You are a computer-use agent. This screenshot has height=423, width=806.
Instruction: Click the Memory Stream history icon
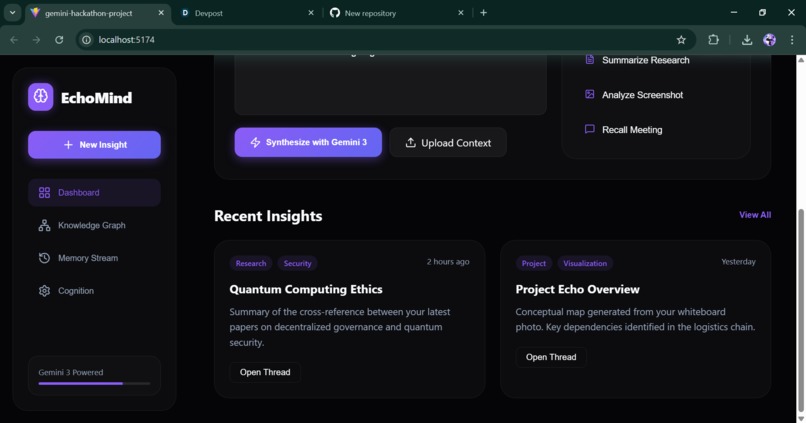coord(45,258)
